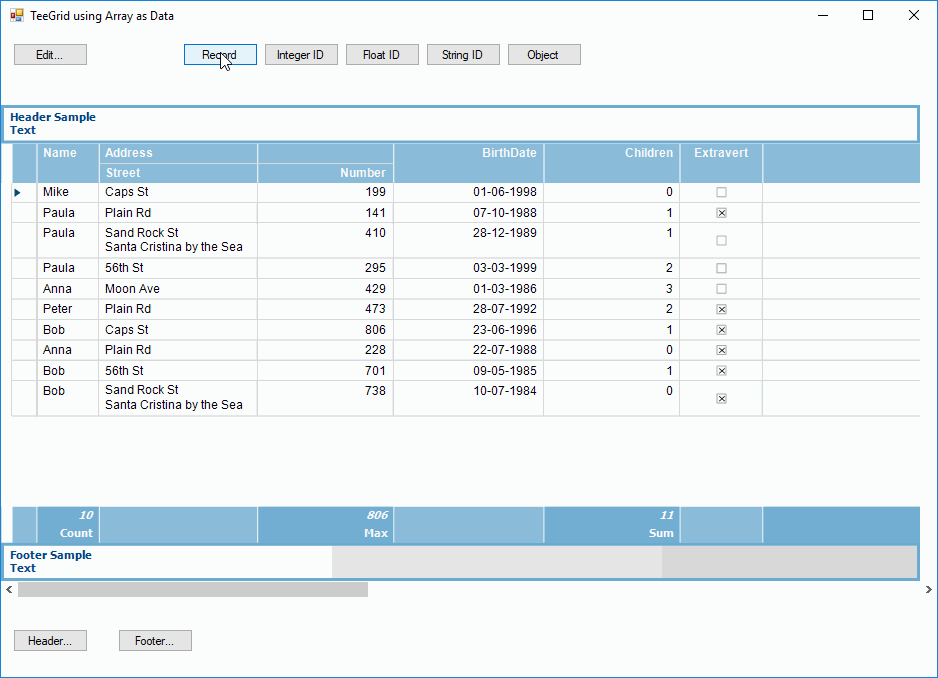Maximize the TeeGrid window
938x678 pixels.
point(867,16)
